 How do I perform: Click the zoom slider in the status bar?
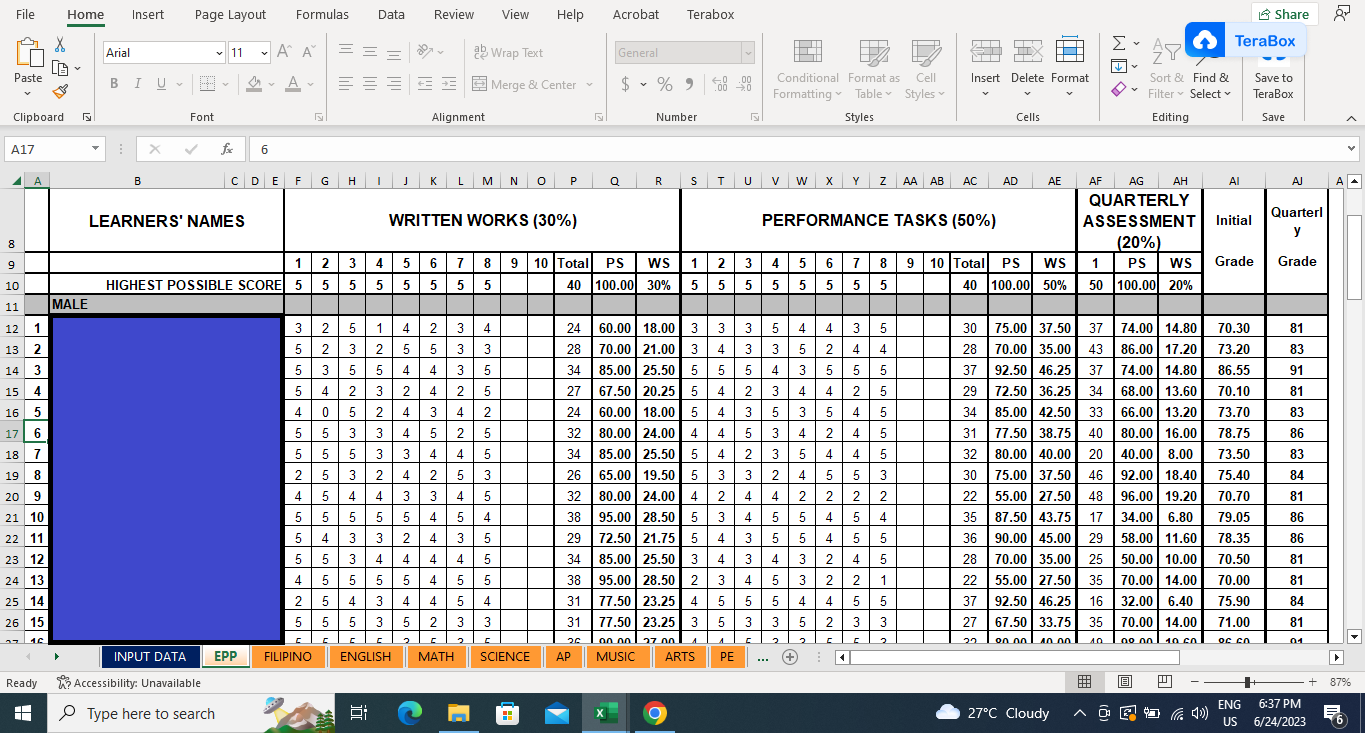point(1248,682)
